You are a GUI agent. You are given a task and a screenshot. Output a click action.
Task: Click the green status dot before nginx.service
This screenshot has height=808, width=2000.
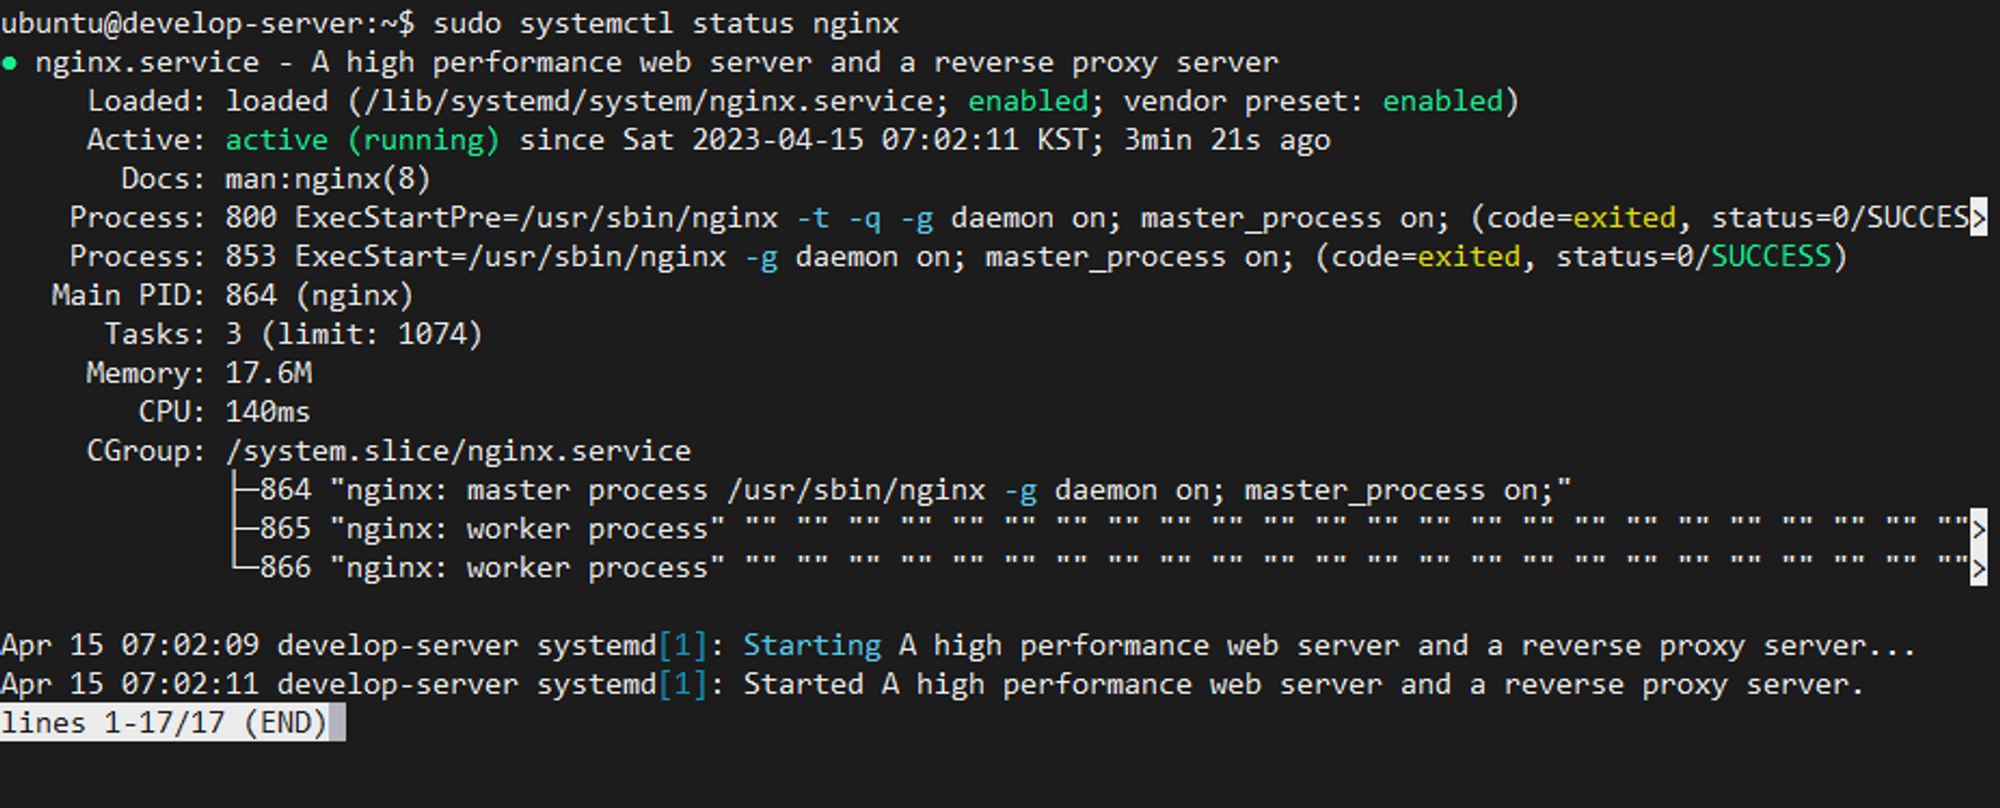(10, 63)
